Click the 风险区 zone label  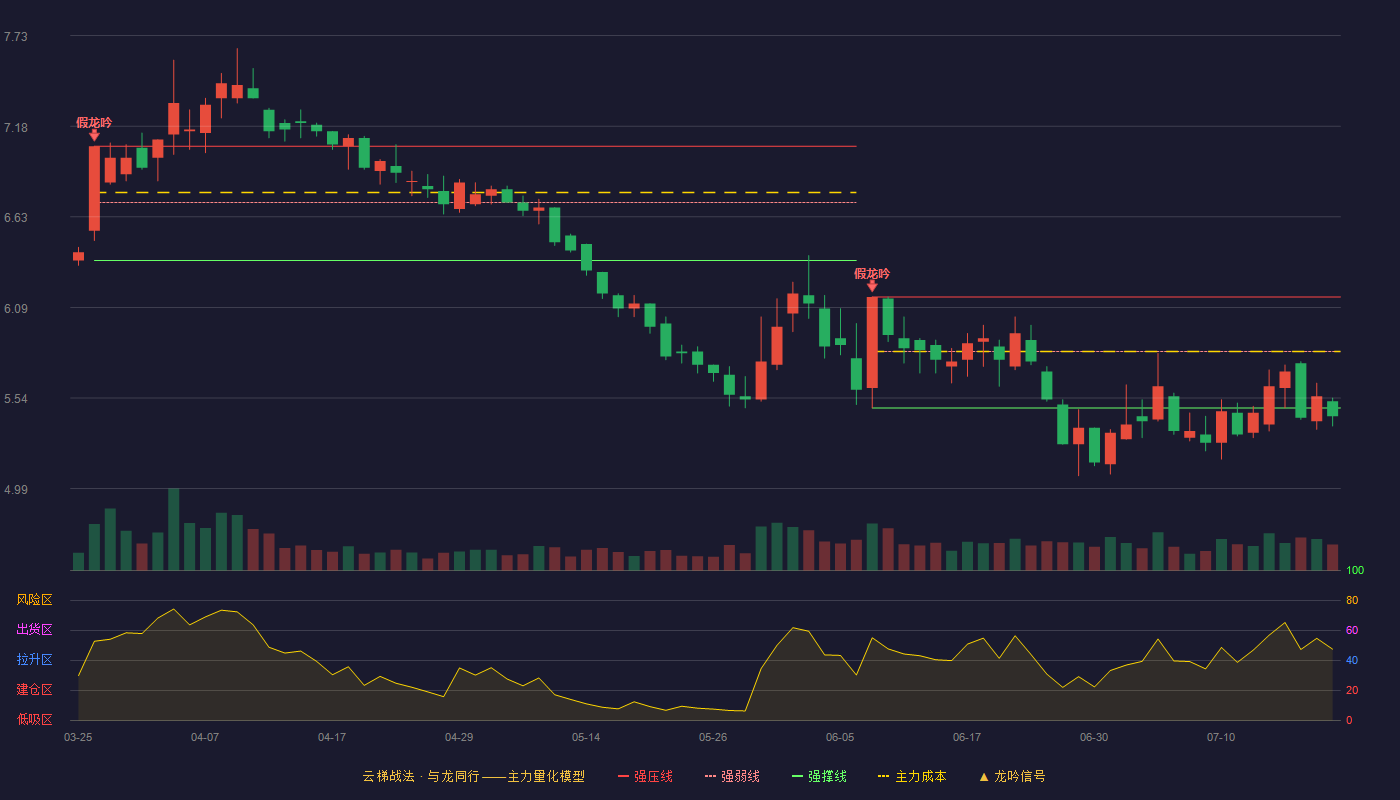point(34,600)
